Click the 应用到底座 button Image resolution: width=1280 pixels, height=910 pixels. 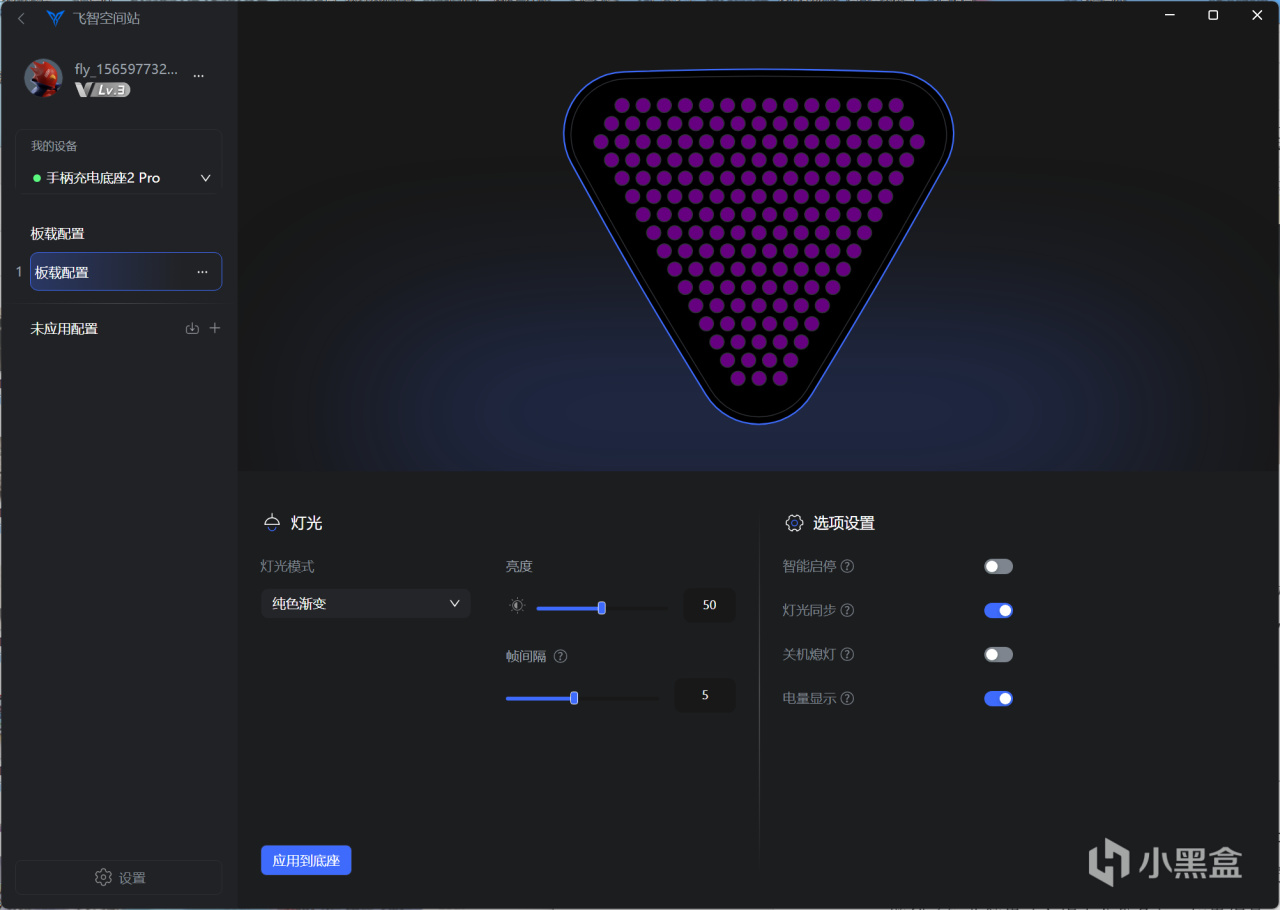306,860
